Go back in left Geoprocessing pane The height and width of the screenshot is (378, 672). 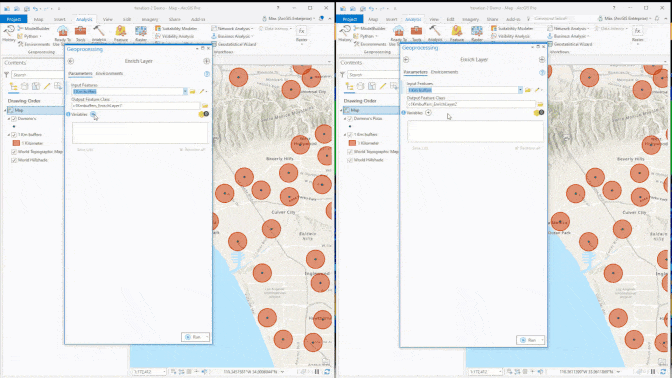[71, 61]
